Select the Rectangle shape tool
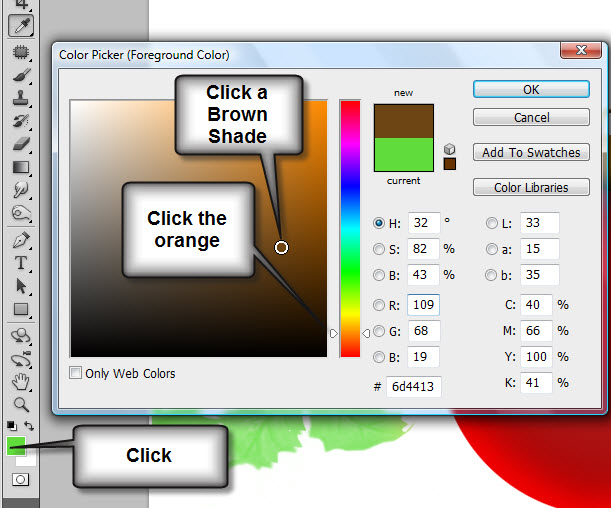 21,309
